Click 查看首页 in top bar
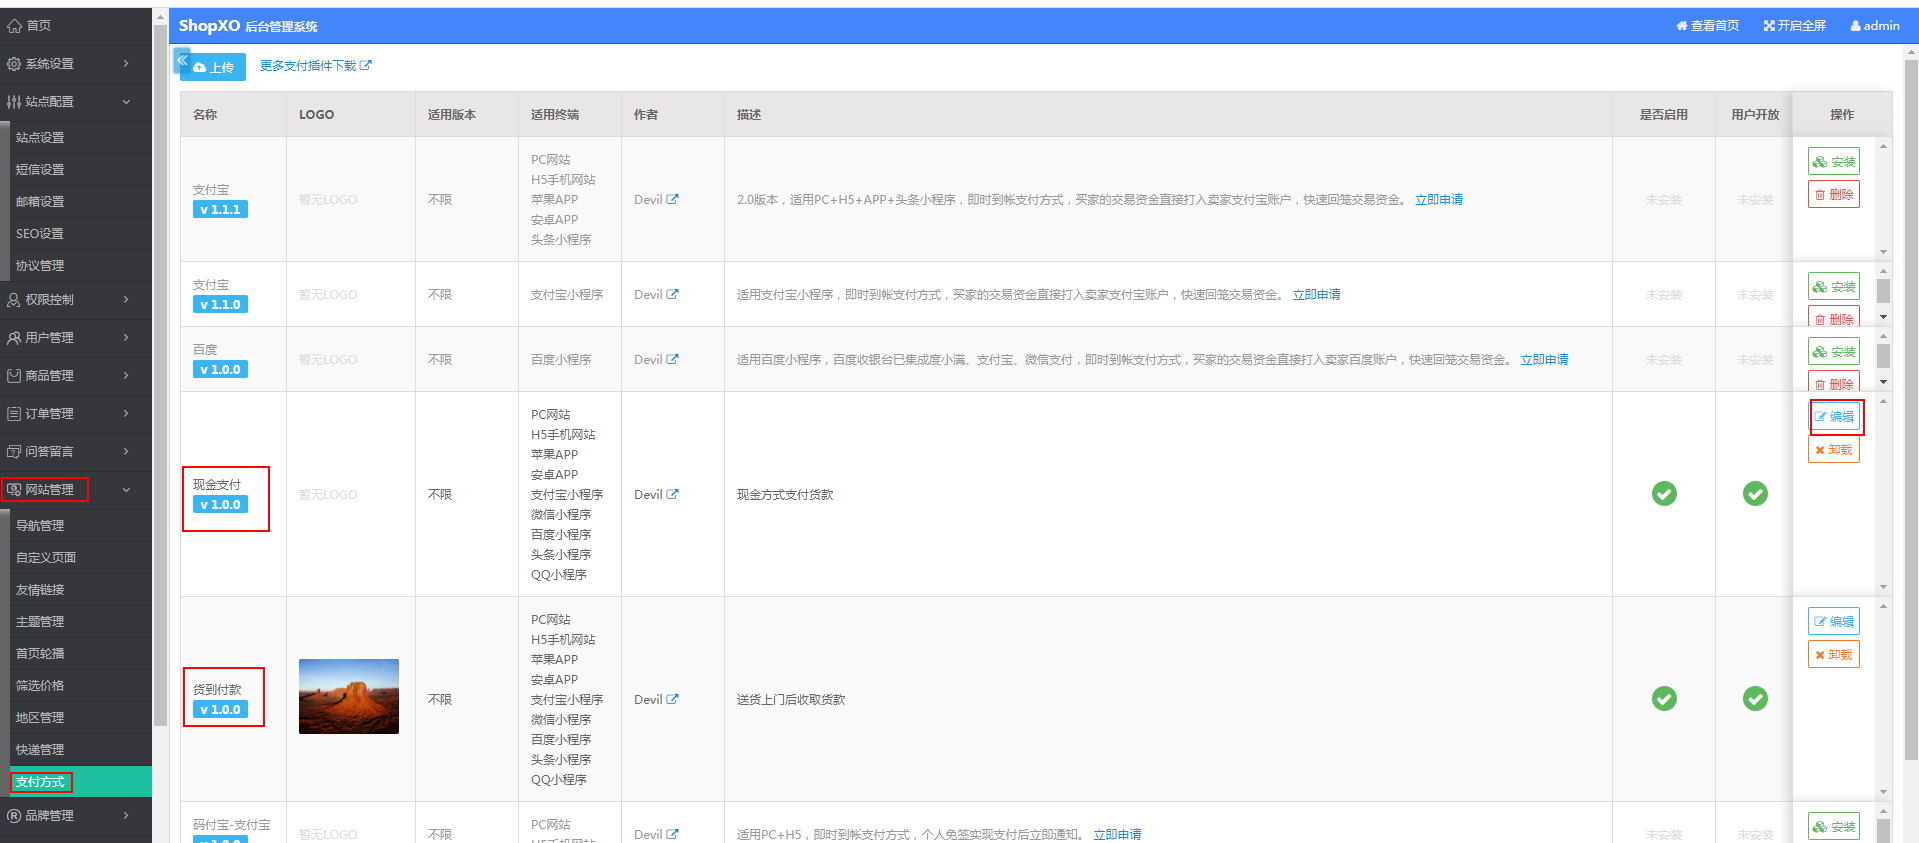The width and height of the screenshot is (1919, 843). 1708,26
